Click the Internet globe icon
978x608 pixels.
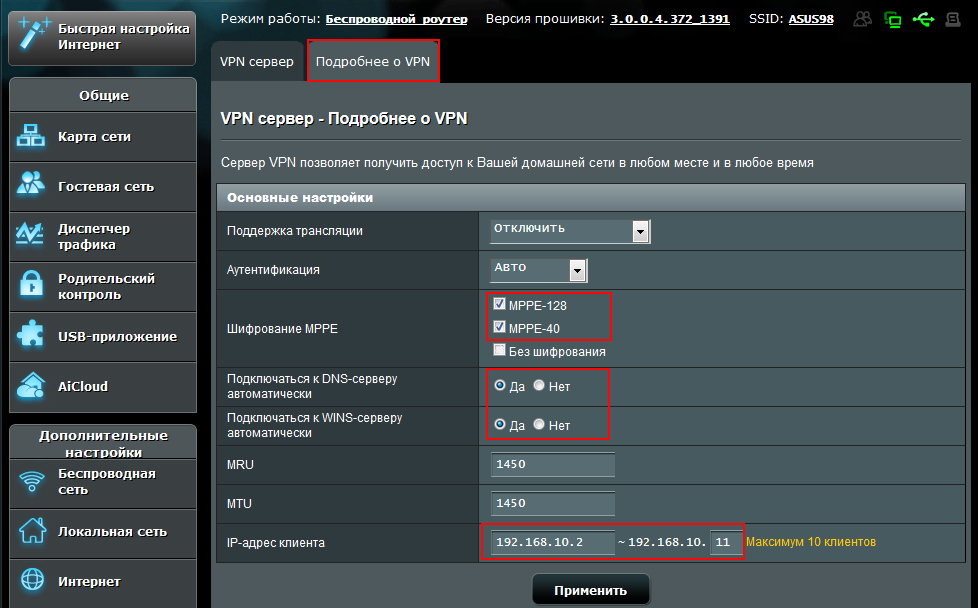32,580
